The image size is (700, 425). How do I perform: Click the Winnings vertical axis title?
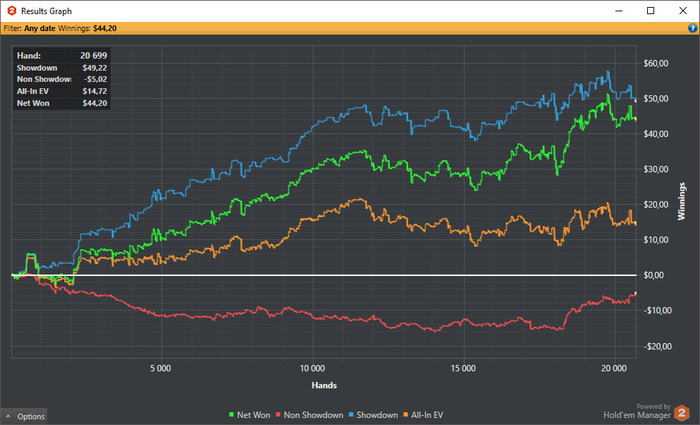tap(681, 201)
